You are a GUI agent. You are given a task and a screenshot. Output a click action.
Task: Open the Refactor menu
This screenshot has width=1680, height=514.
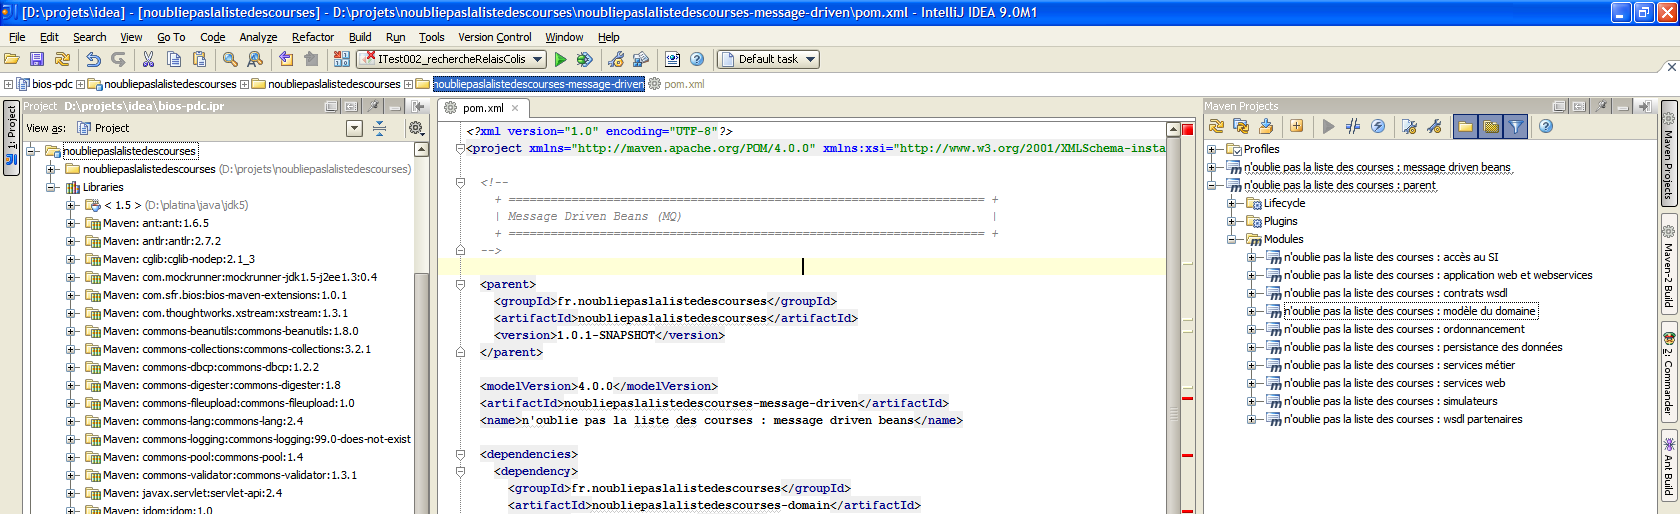coord(312,37)
